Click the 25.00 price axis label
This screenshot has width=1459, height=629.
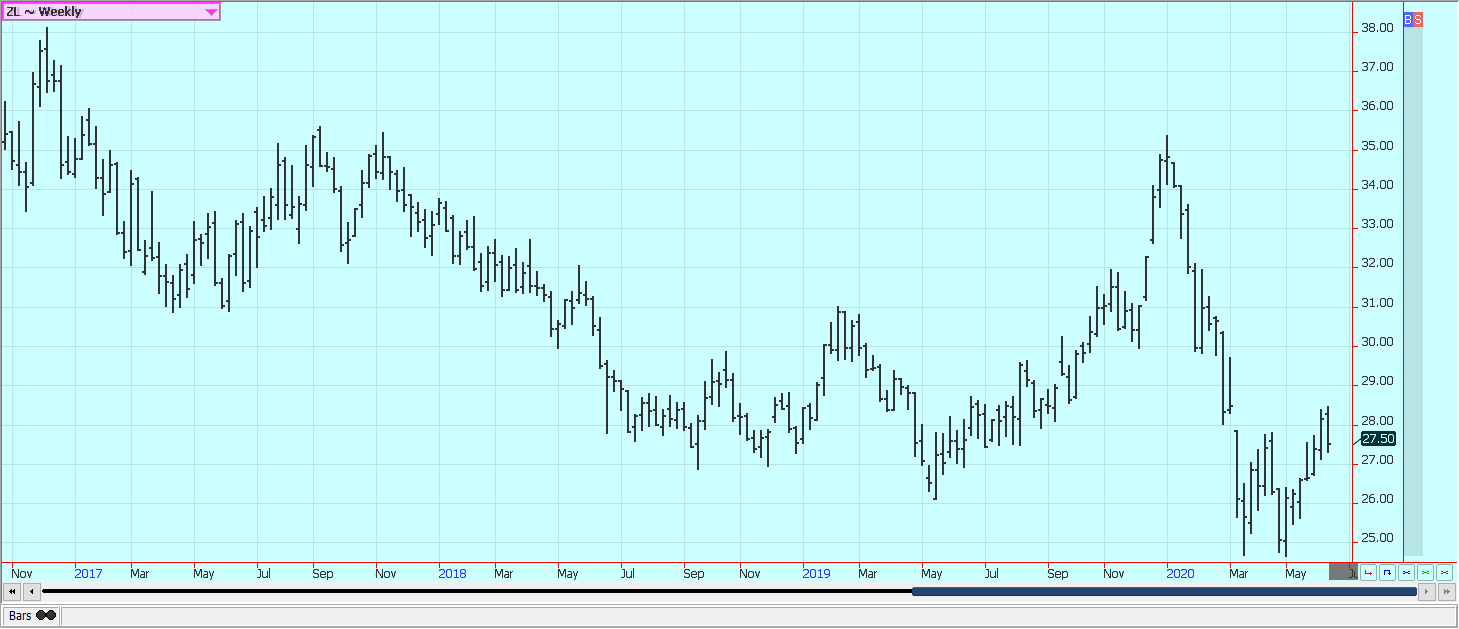click(x=1377, y=538)
